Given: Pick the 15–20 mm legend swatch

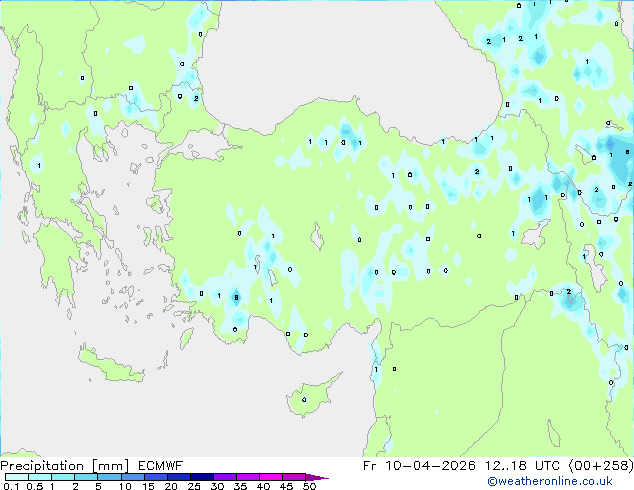Looking at the screenshot, I should tap(155, 477).
